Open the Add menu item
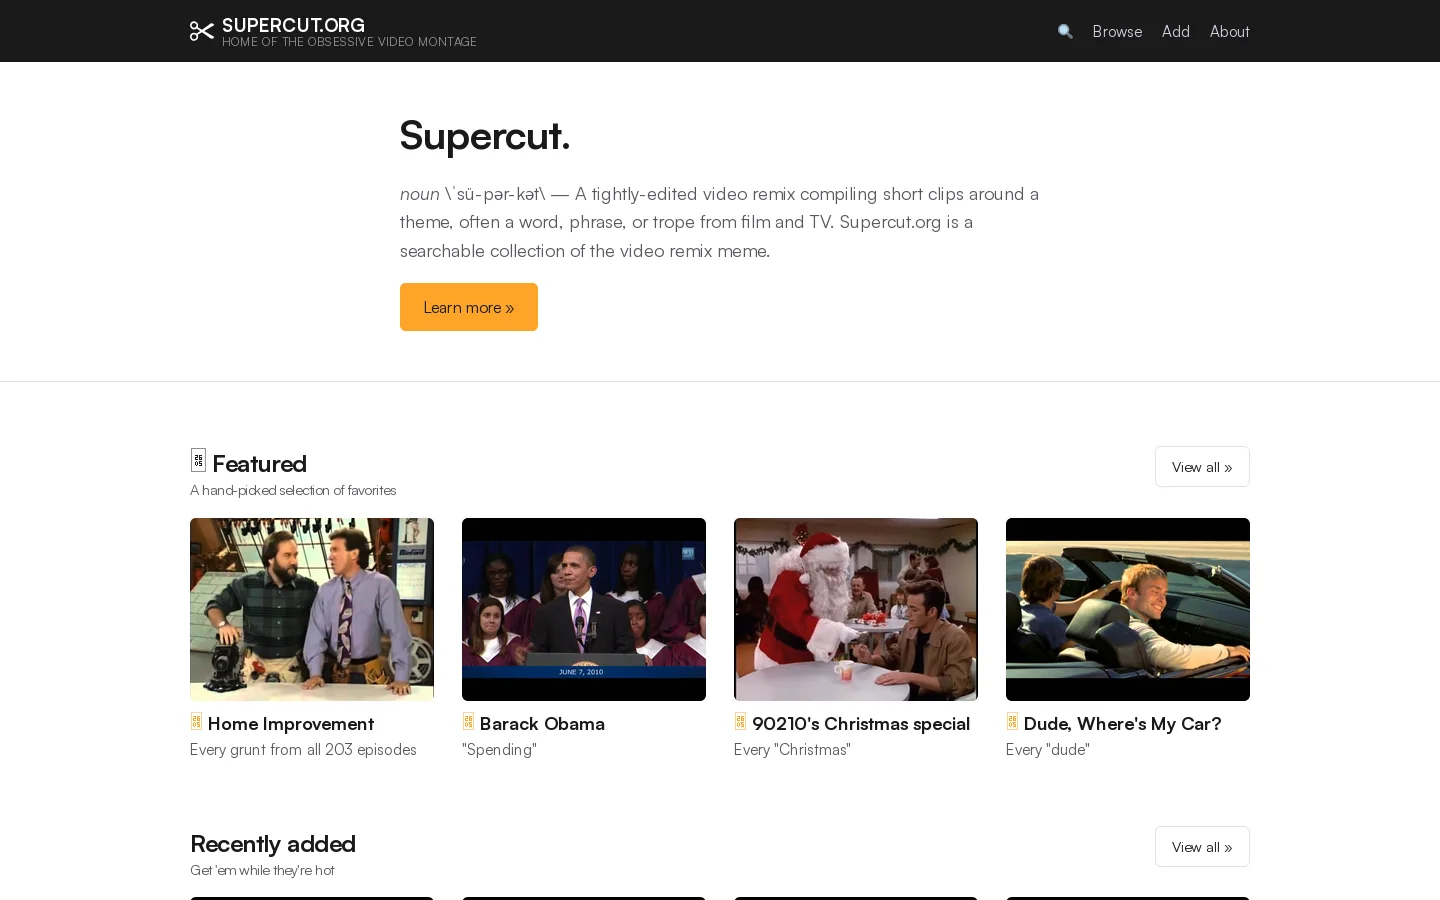 [1176, 31]
